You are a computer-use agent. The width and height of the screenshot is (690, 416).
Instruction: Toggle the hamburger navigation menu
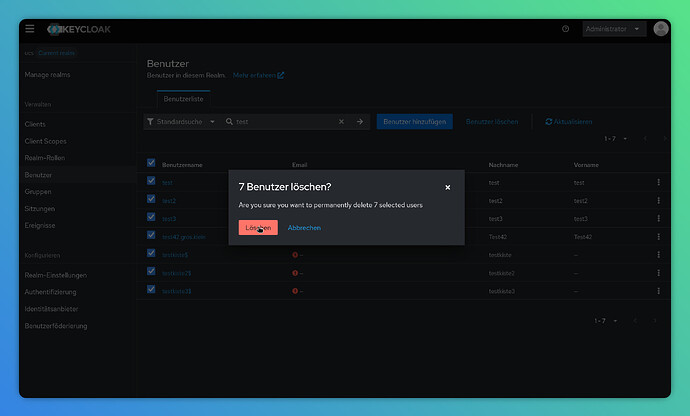pyautogui.click(x=30, y=30)
